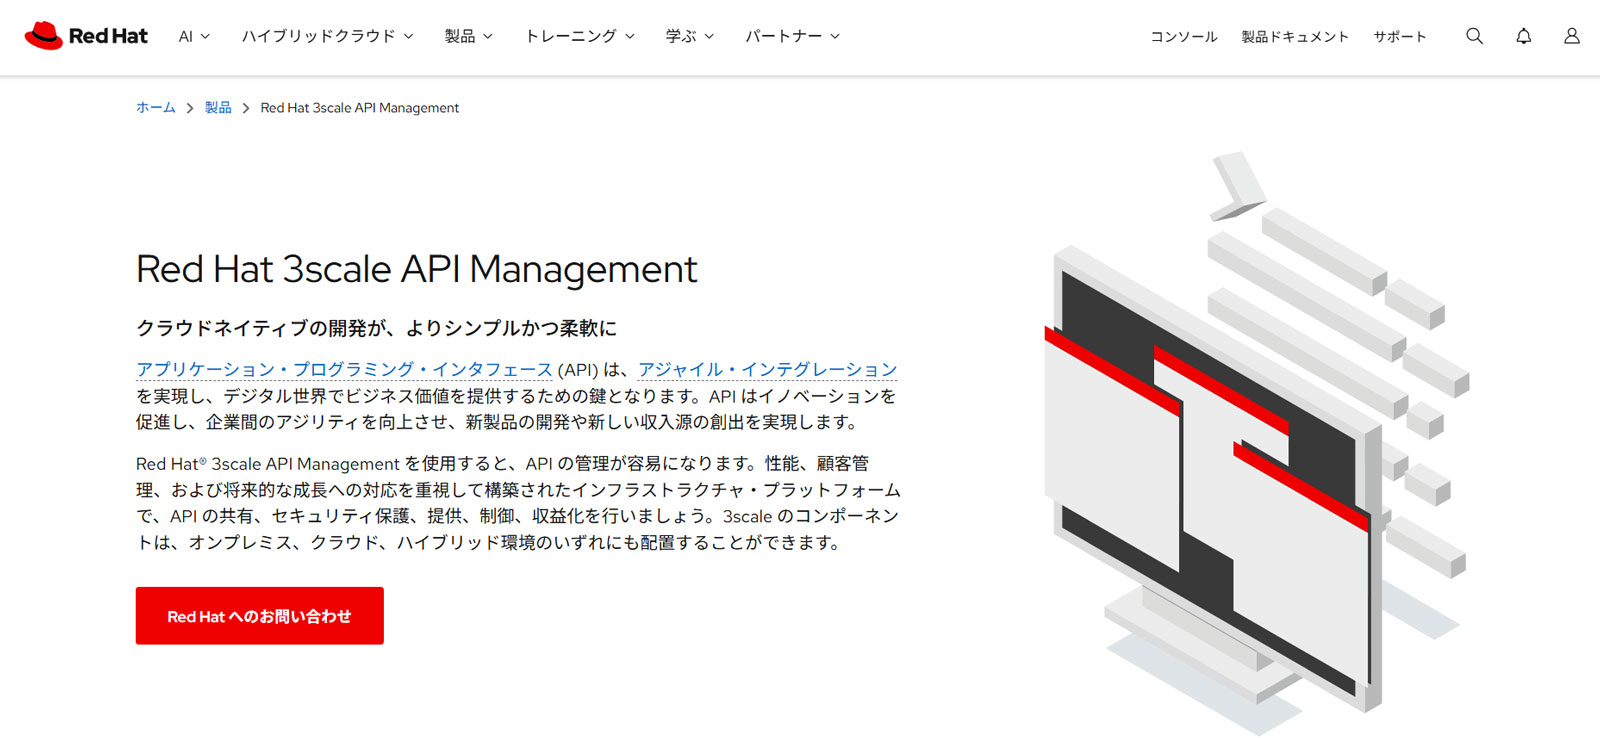
Task: Click the Red Hat 3scale API Management heading
Action: pos(416,269)
